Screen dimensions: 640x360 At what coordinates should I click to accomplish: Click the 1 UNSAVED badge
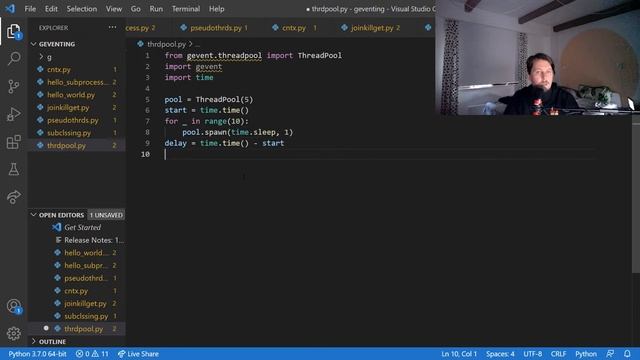[x=106, y=215]
